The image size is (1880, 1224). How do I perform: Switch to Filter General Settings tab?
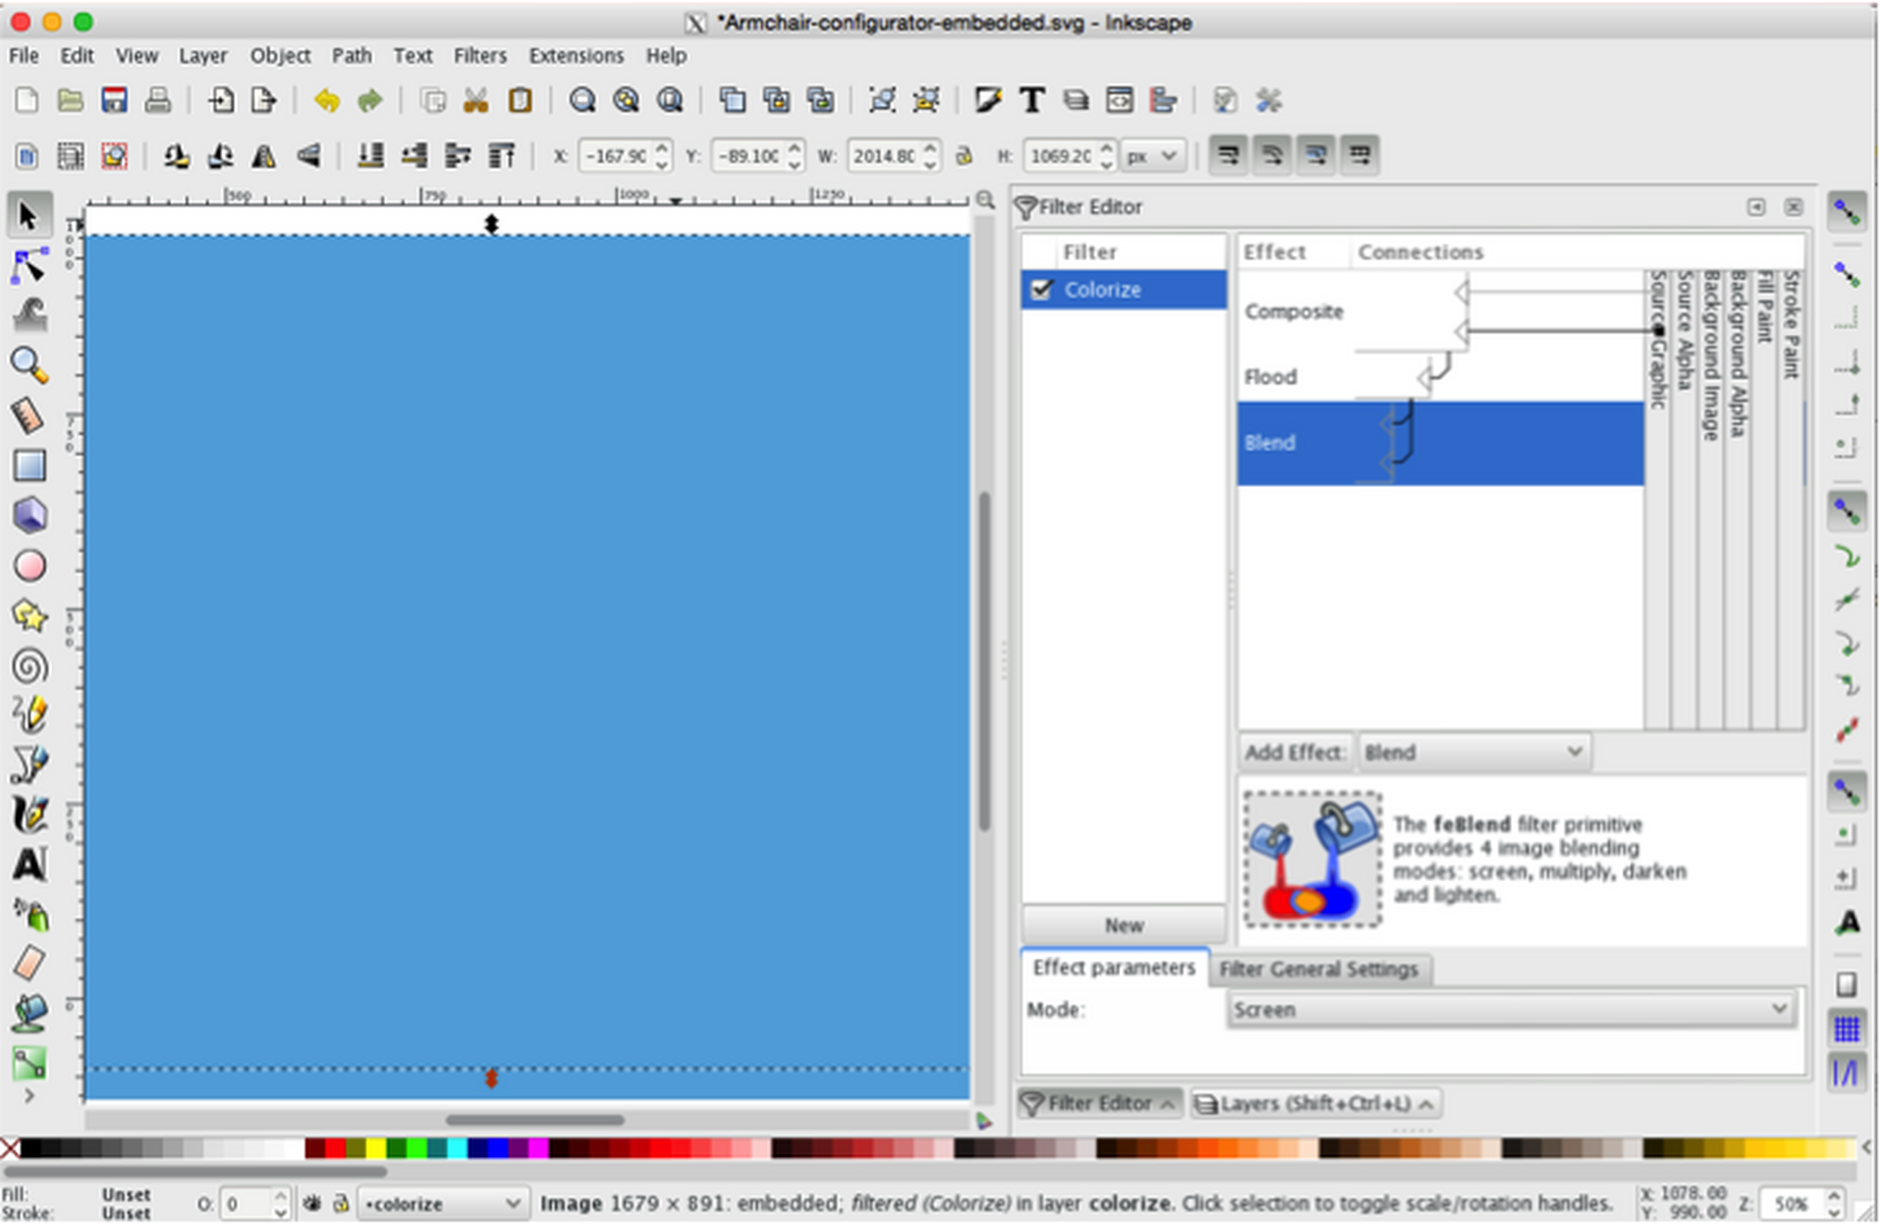click(1319, 969)
